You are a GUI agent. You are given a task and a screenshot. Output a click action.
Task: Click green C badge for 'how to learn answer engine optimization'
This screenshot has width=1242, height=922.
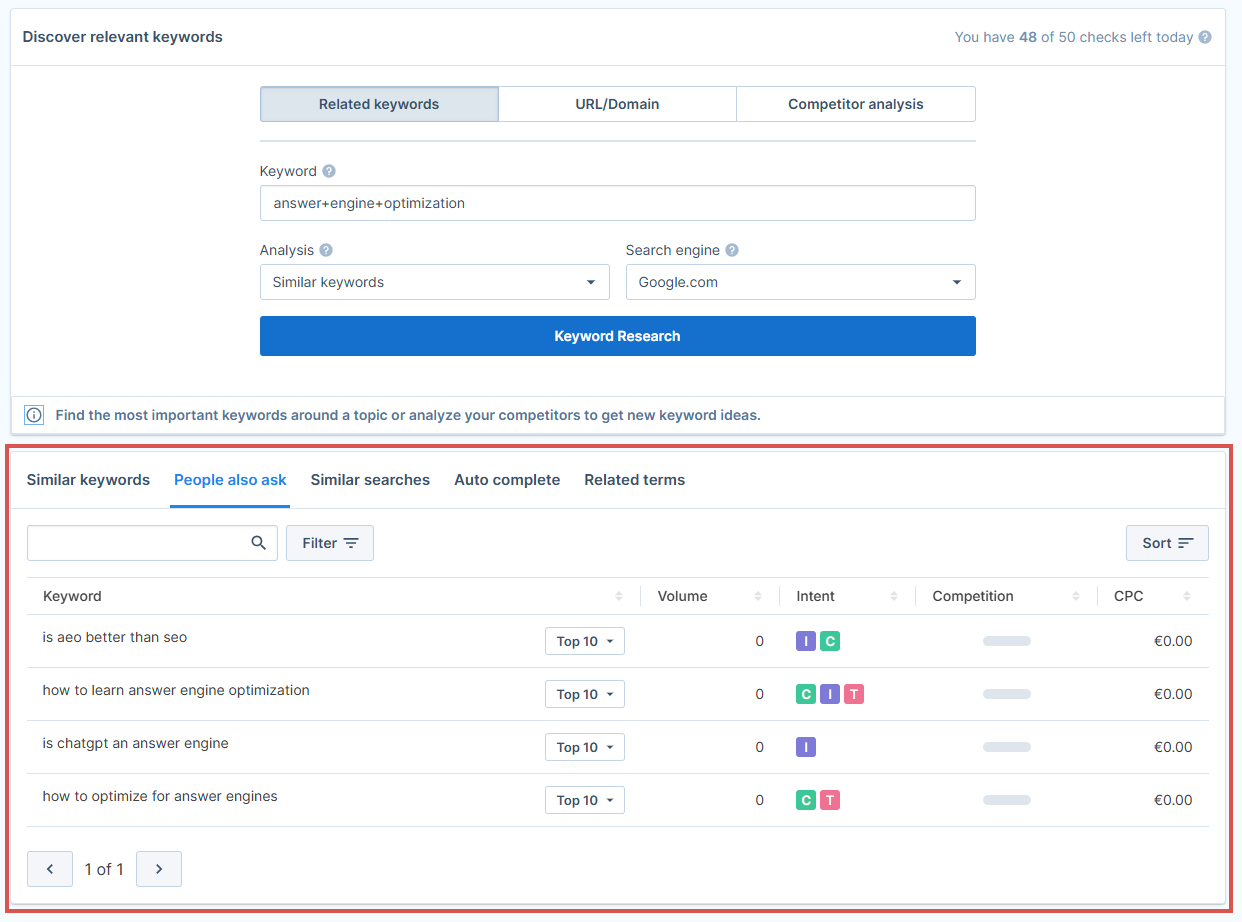coord(806,694)
